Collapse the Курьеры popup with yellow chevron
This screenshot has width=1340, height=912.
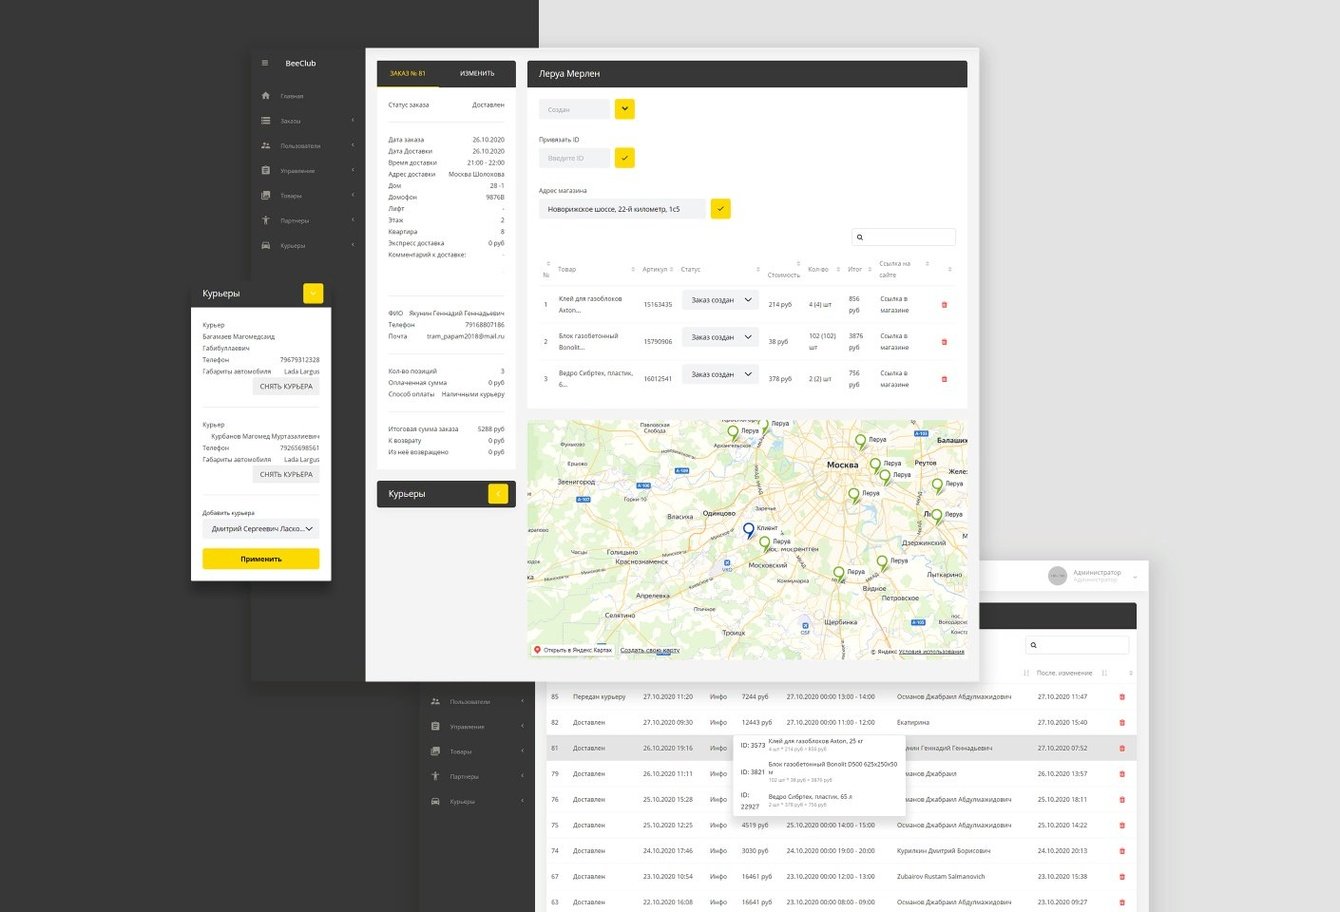click(x=313, y=293)
